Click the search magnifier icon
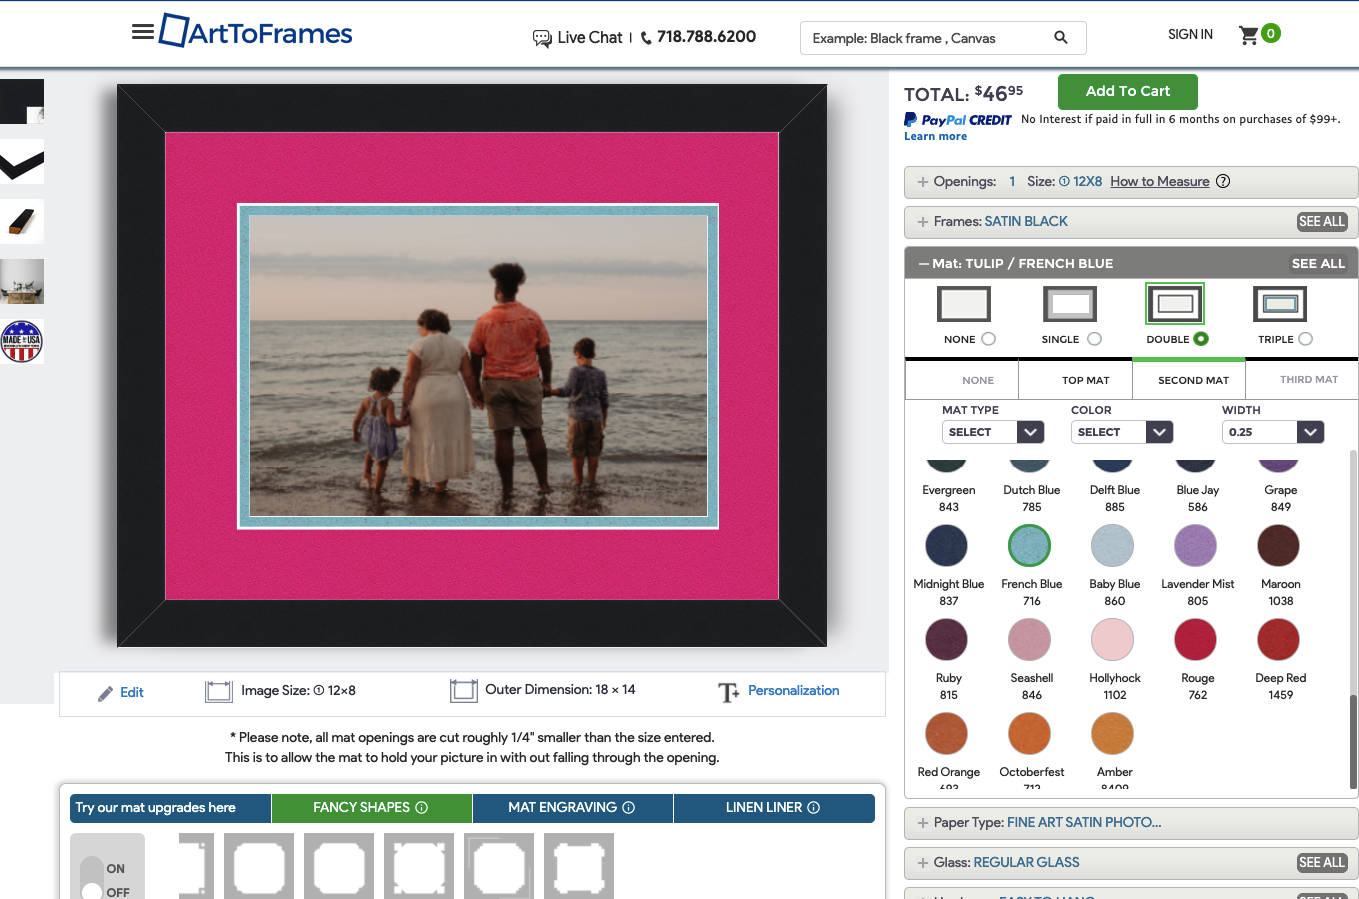This screenshot has height=899, width=1359. [x=1061, y=38]
